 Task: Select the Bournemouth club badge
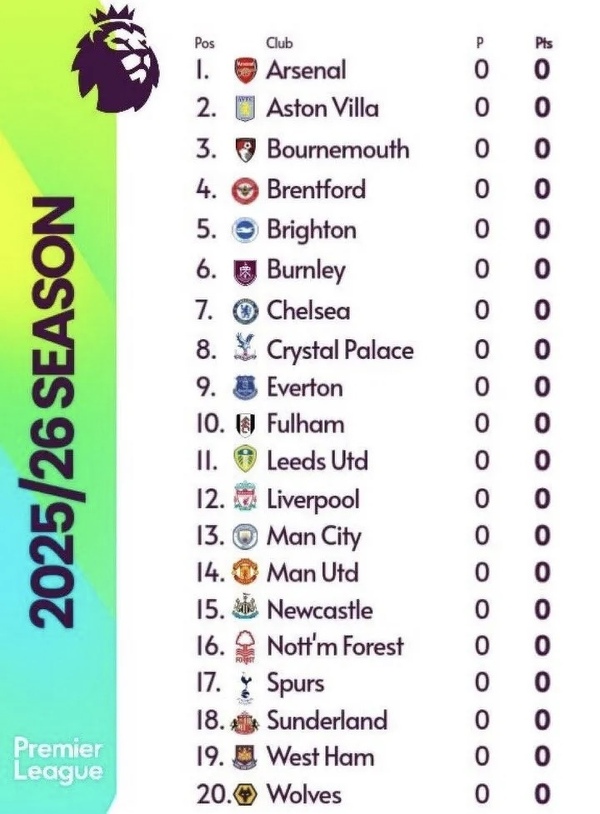245,150
